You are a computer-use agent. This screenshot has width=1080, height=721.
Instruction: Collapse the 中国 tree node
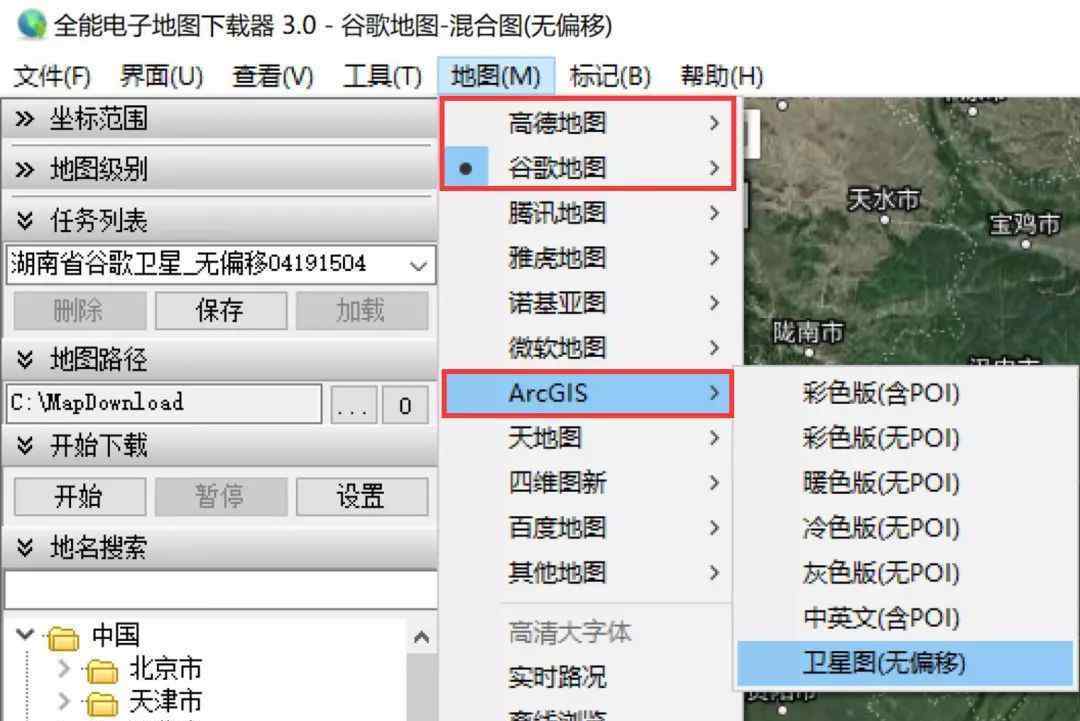tap(25, 634)
